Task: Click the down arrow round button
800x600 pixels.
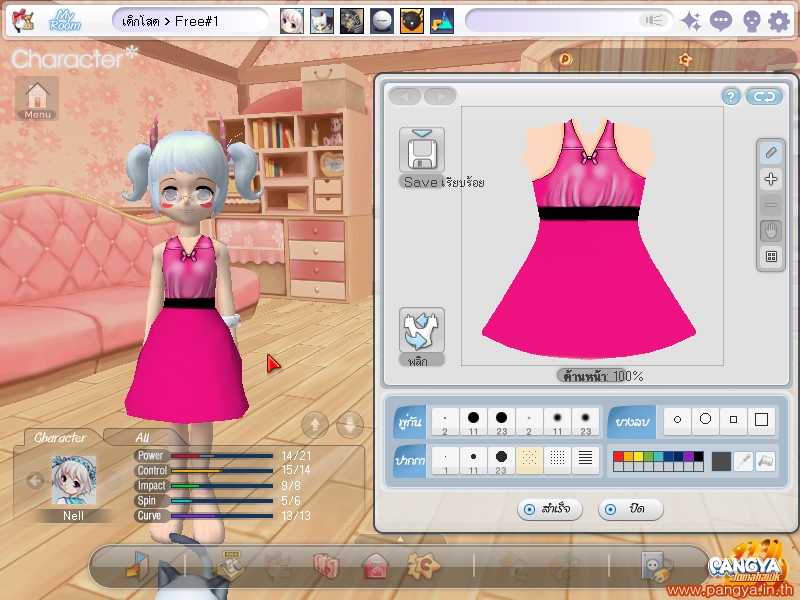Action: (350, 424)
